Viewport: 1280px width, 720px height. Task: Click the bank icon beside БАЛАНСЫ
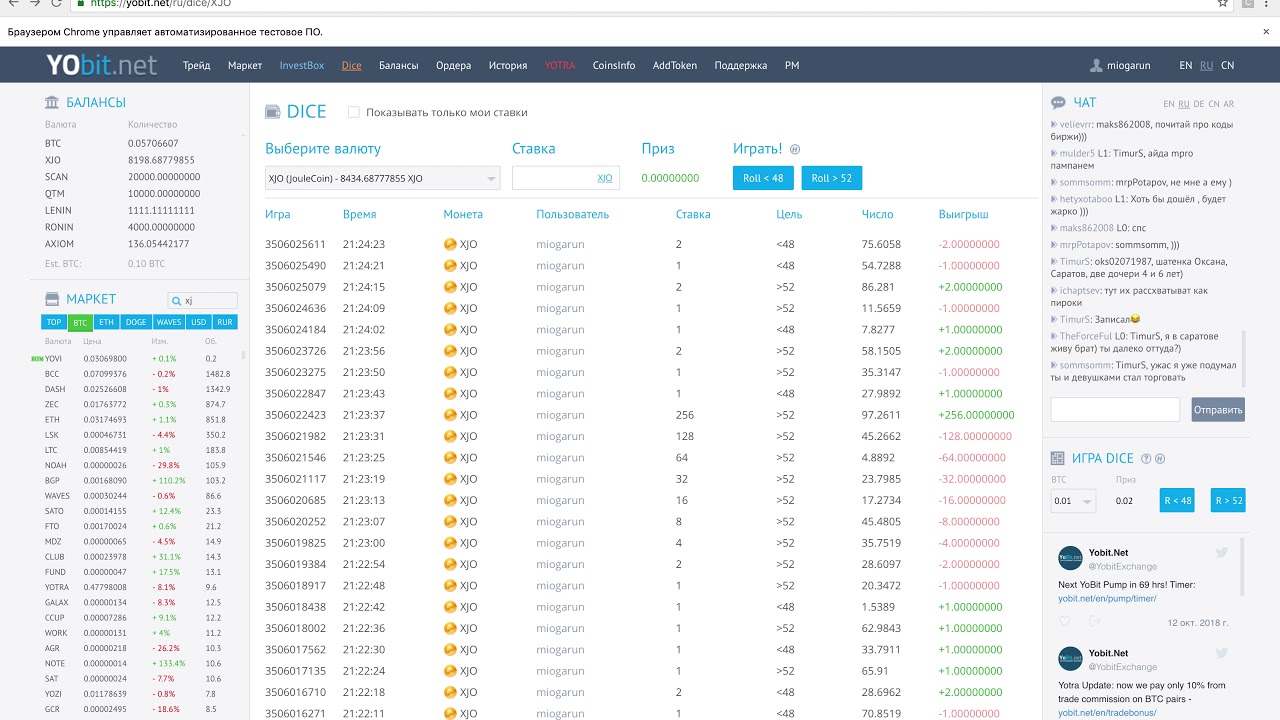click(x=52, y=102)
